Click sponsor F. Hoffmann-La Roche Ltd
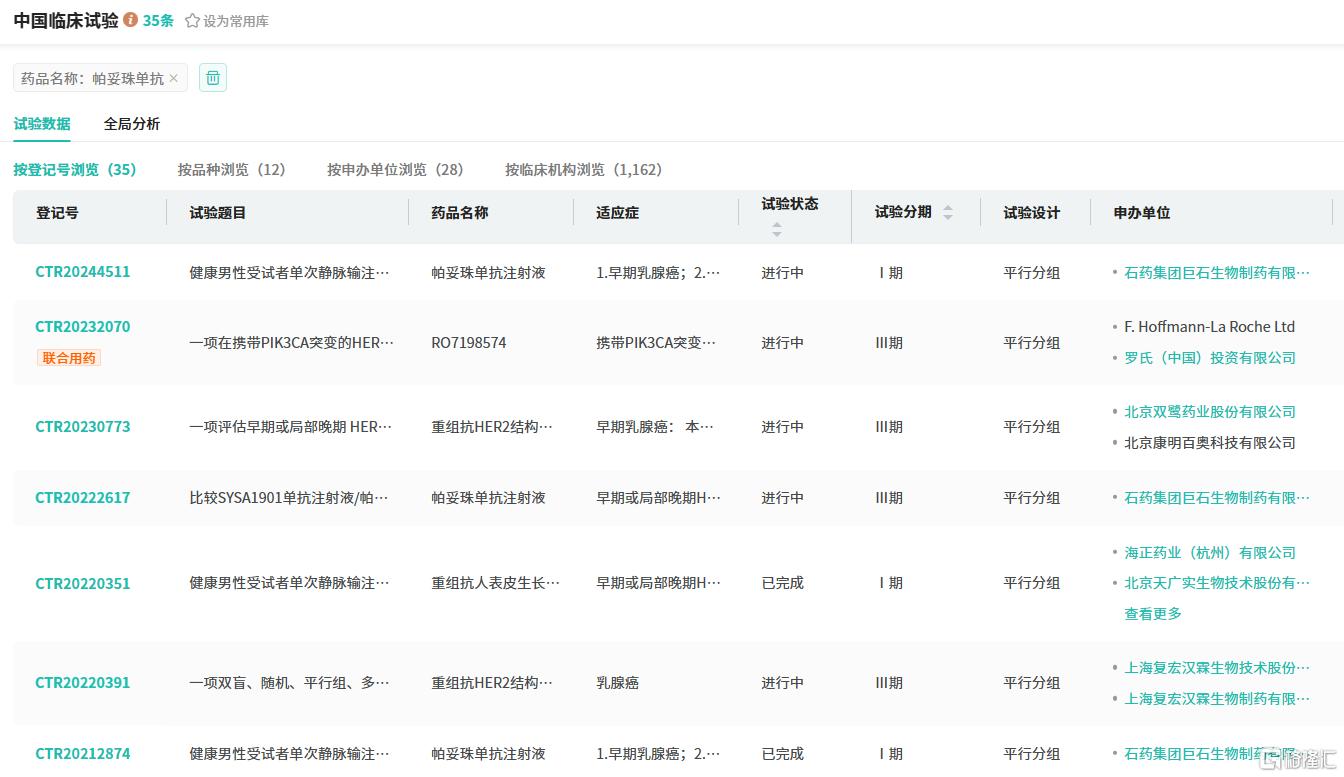 1209,327
